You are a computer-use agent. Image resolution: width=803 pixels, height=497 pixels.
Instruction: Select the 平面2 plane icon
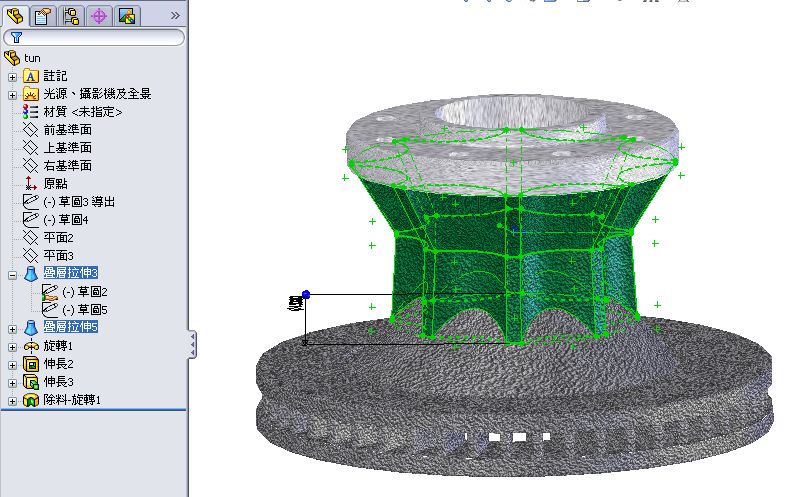tap(30, 237)
